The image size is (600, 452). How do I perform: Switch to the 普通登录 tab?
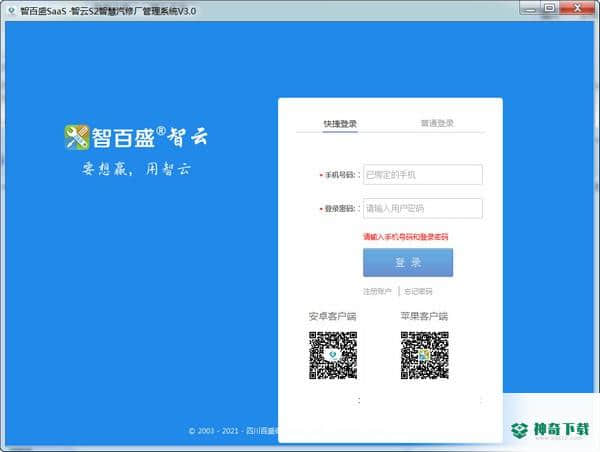tap(437, 123)
